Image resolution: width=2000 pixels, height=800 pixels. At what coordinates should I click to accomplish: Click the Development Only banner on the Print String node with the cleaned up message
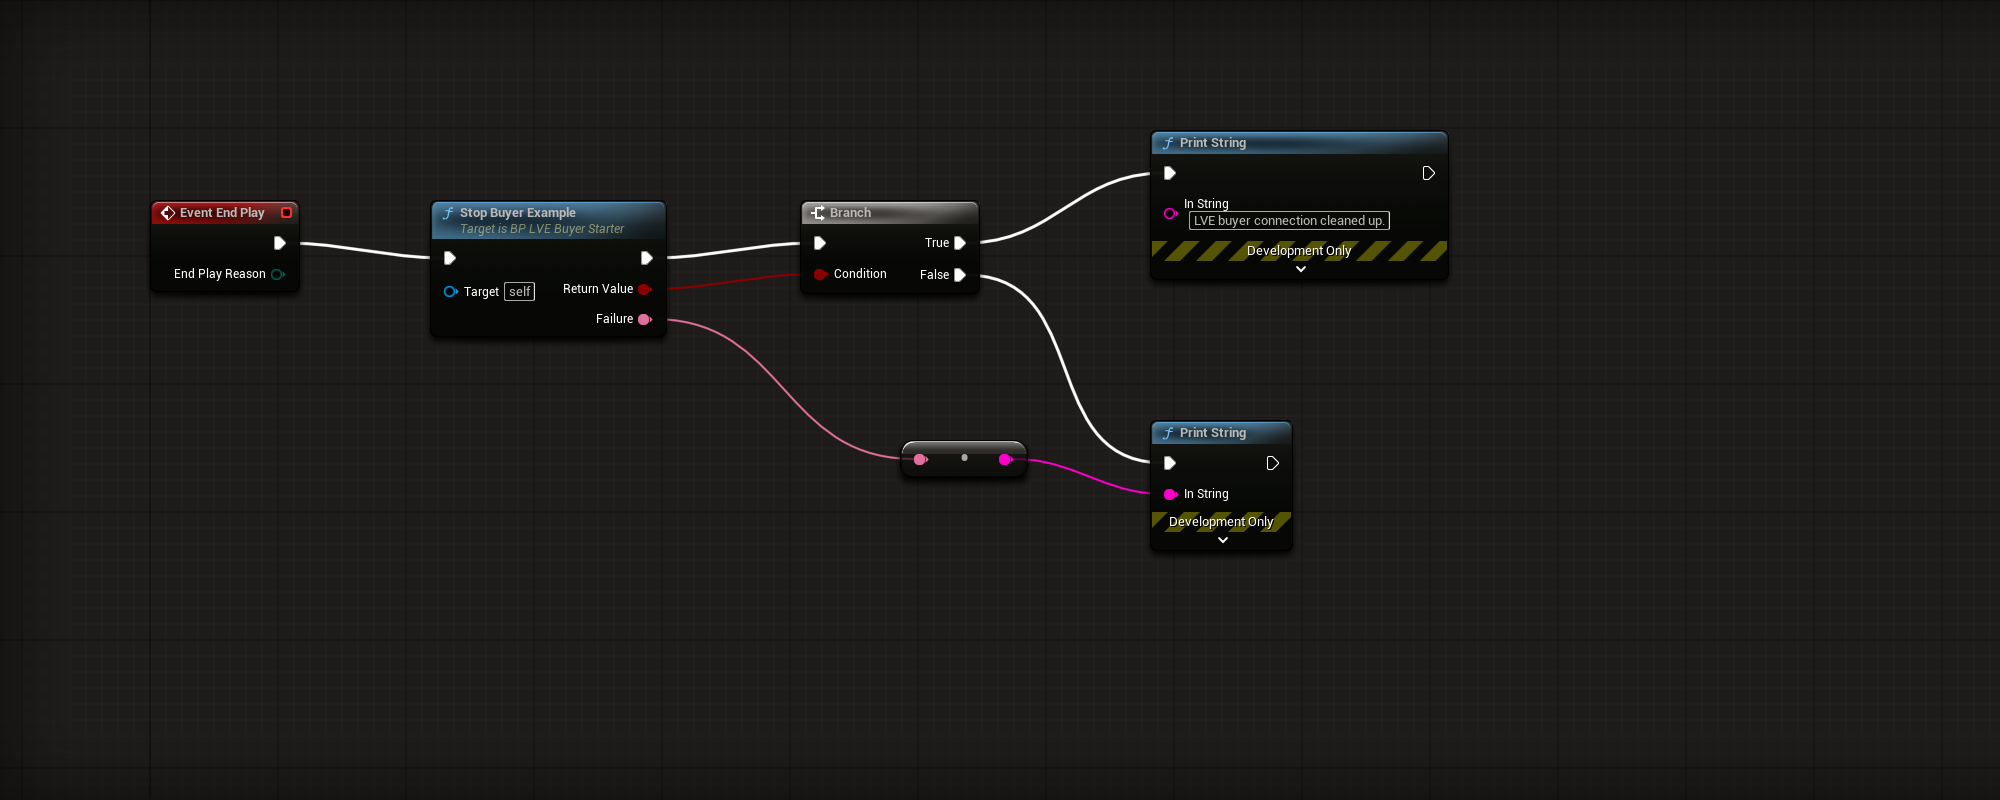point(1299,251)
